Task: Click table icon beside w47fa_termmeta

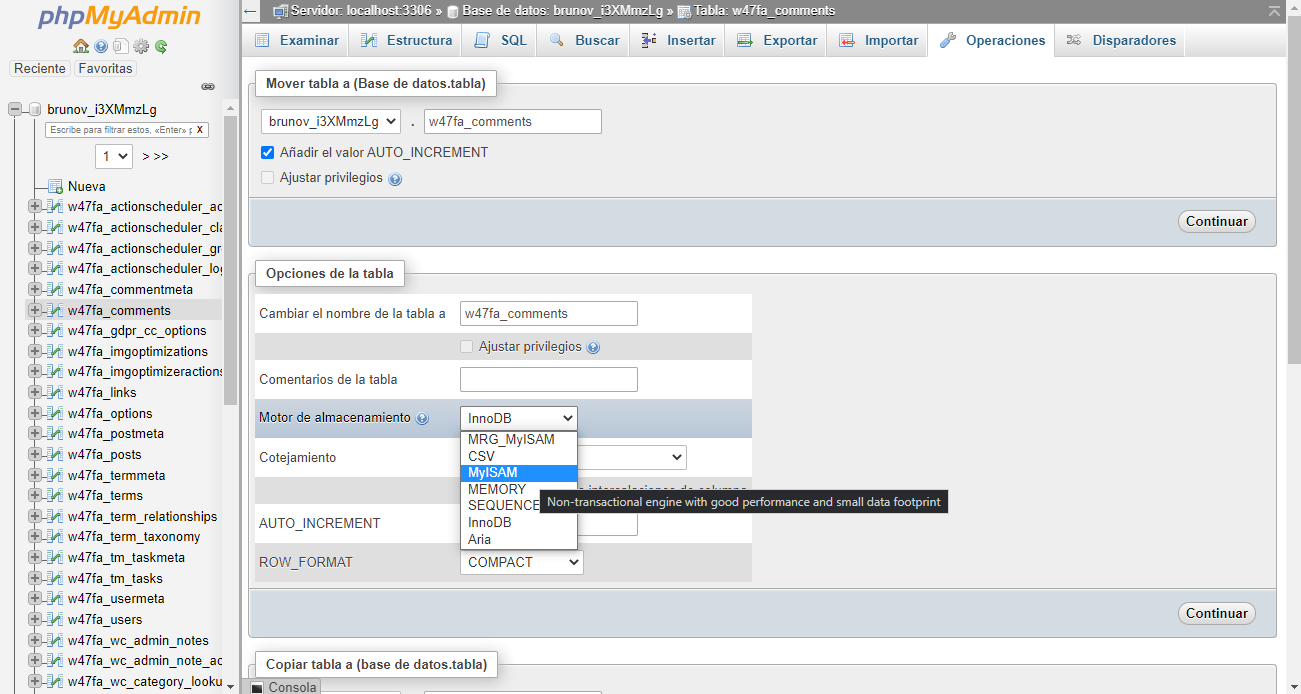Action: [x=56, y=475]
